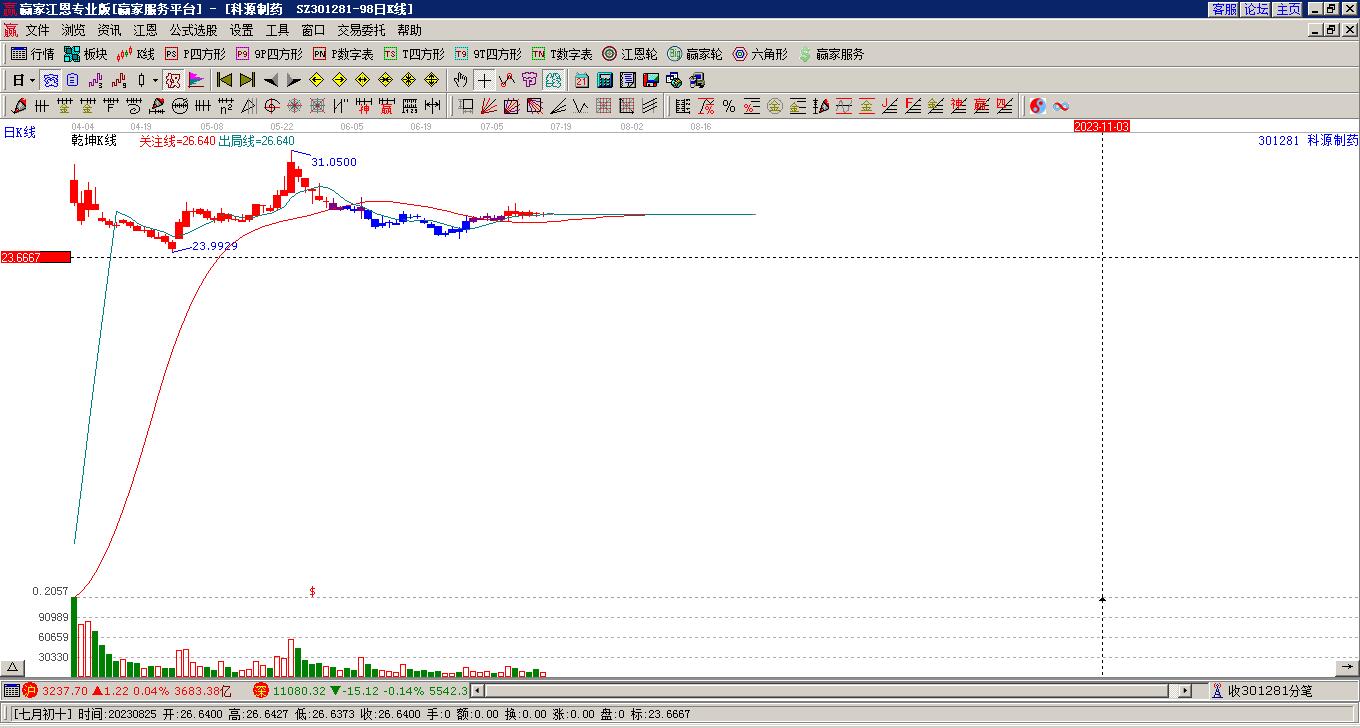This screenshot has height=728, width=1360.
Task: Open the 行情 market quotes view
Action: point(33,54)
